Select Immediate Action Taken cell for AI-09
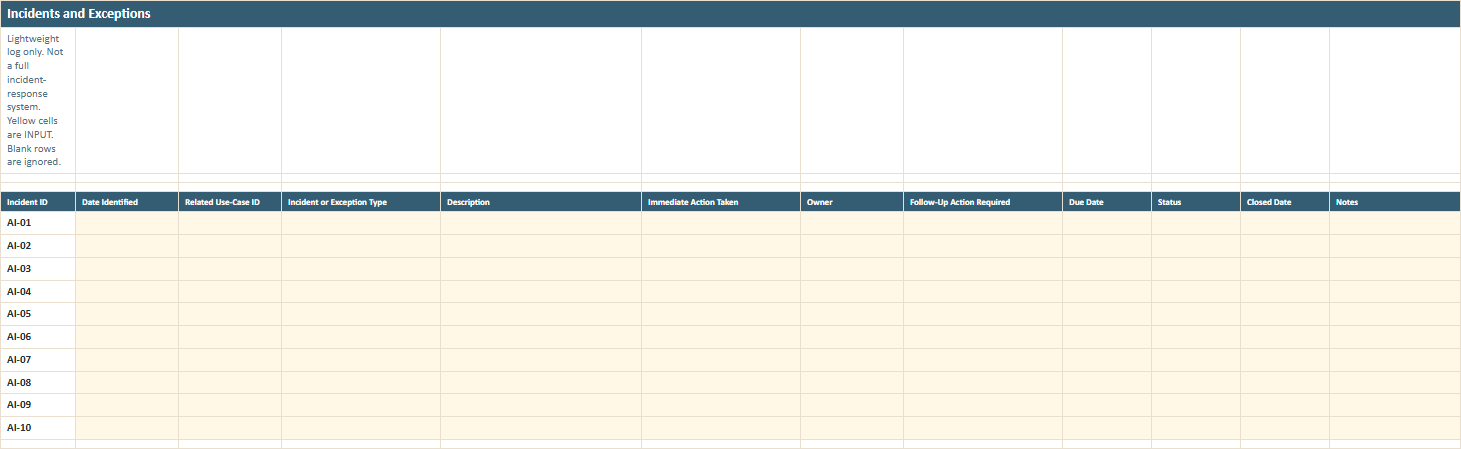The image size is (1461, 449). 721,405
